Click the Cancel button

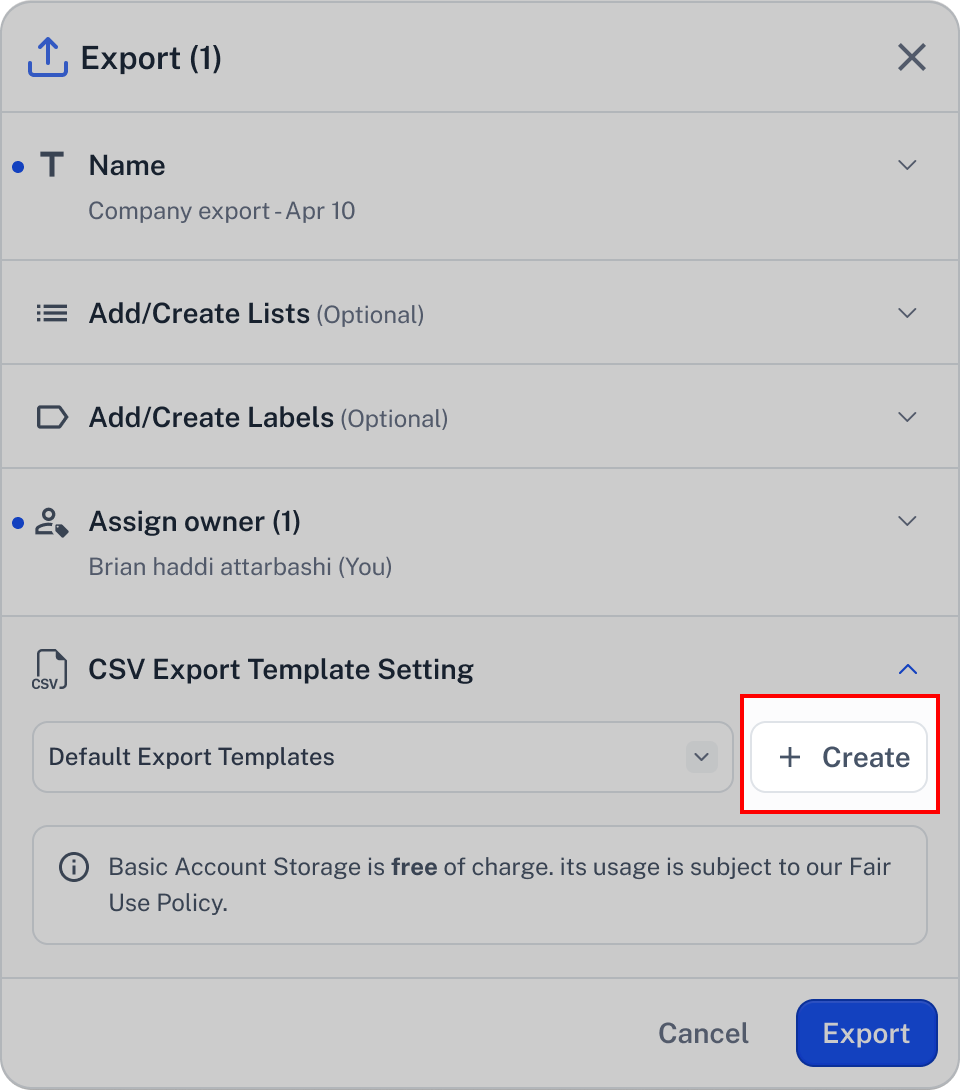tap(703, 1033)
